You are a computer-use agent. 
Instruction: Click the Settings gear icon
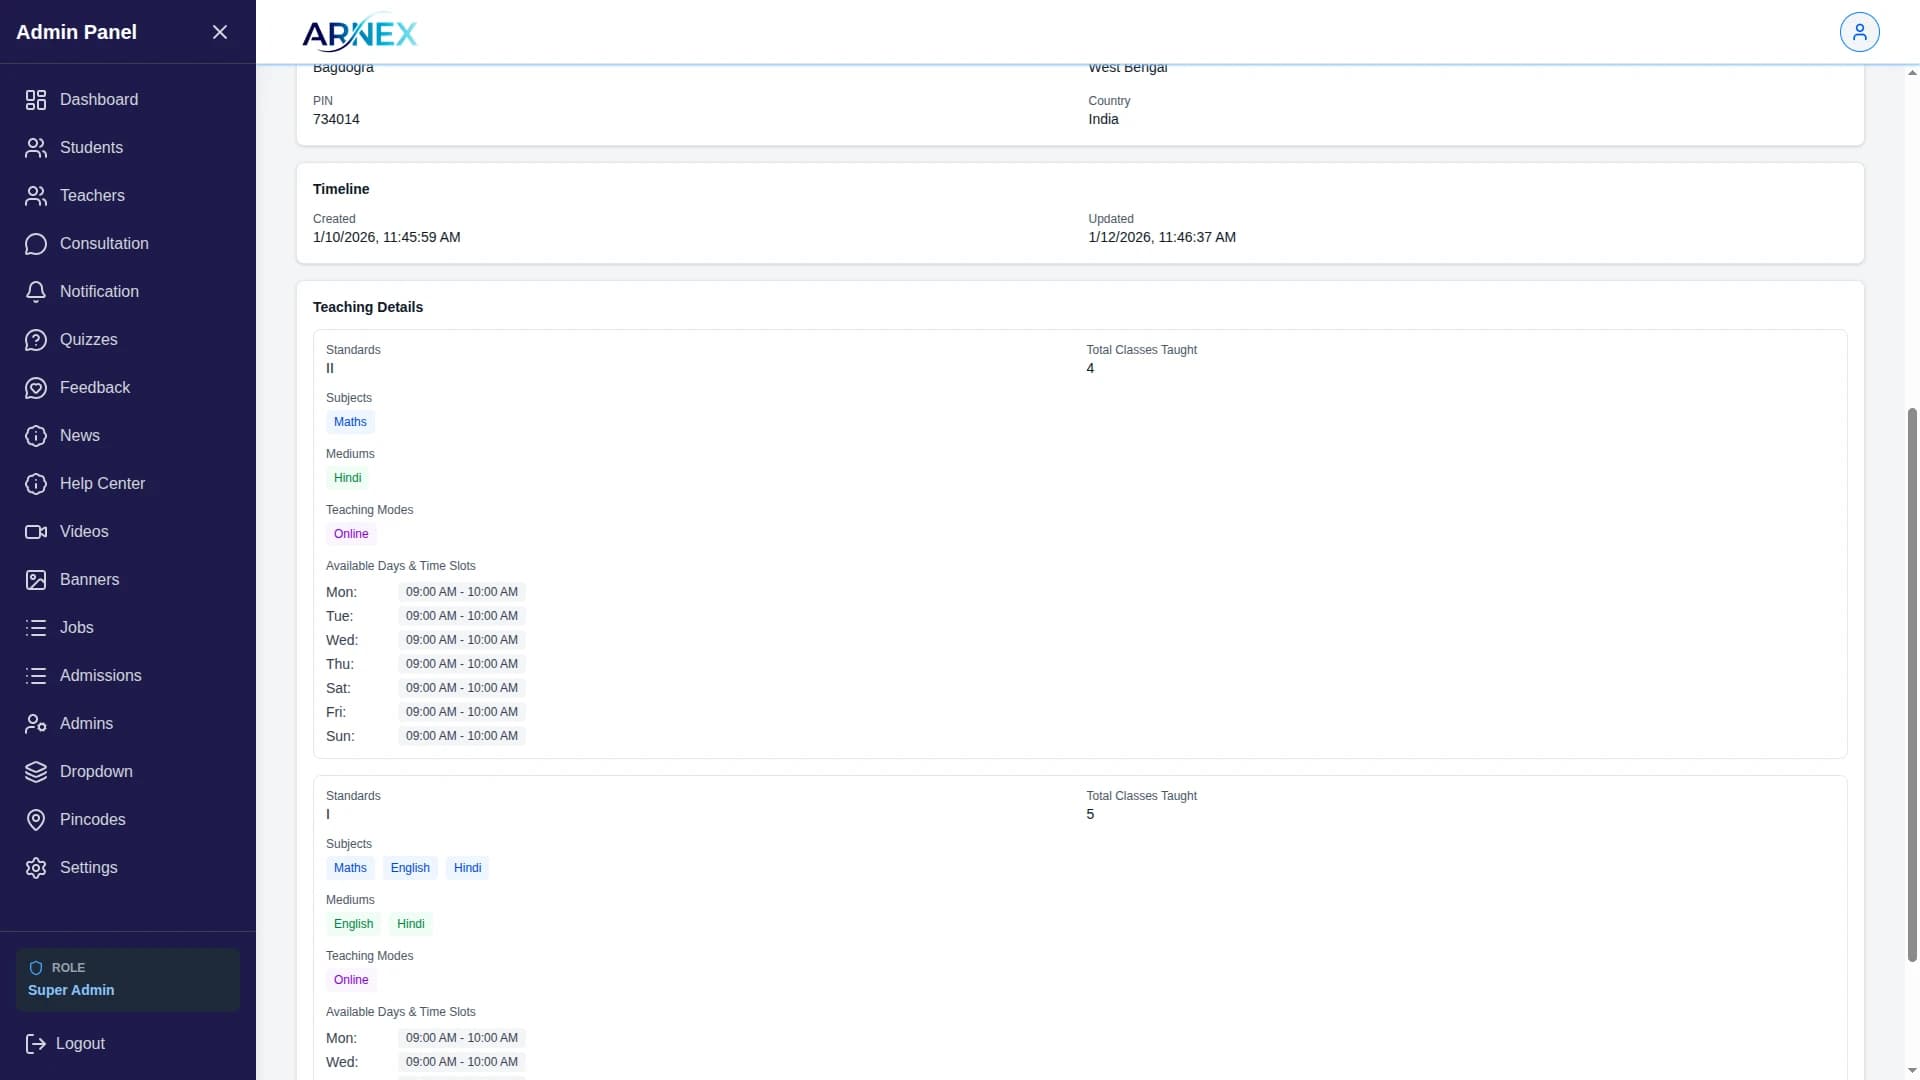point(36,868)
